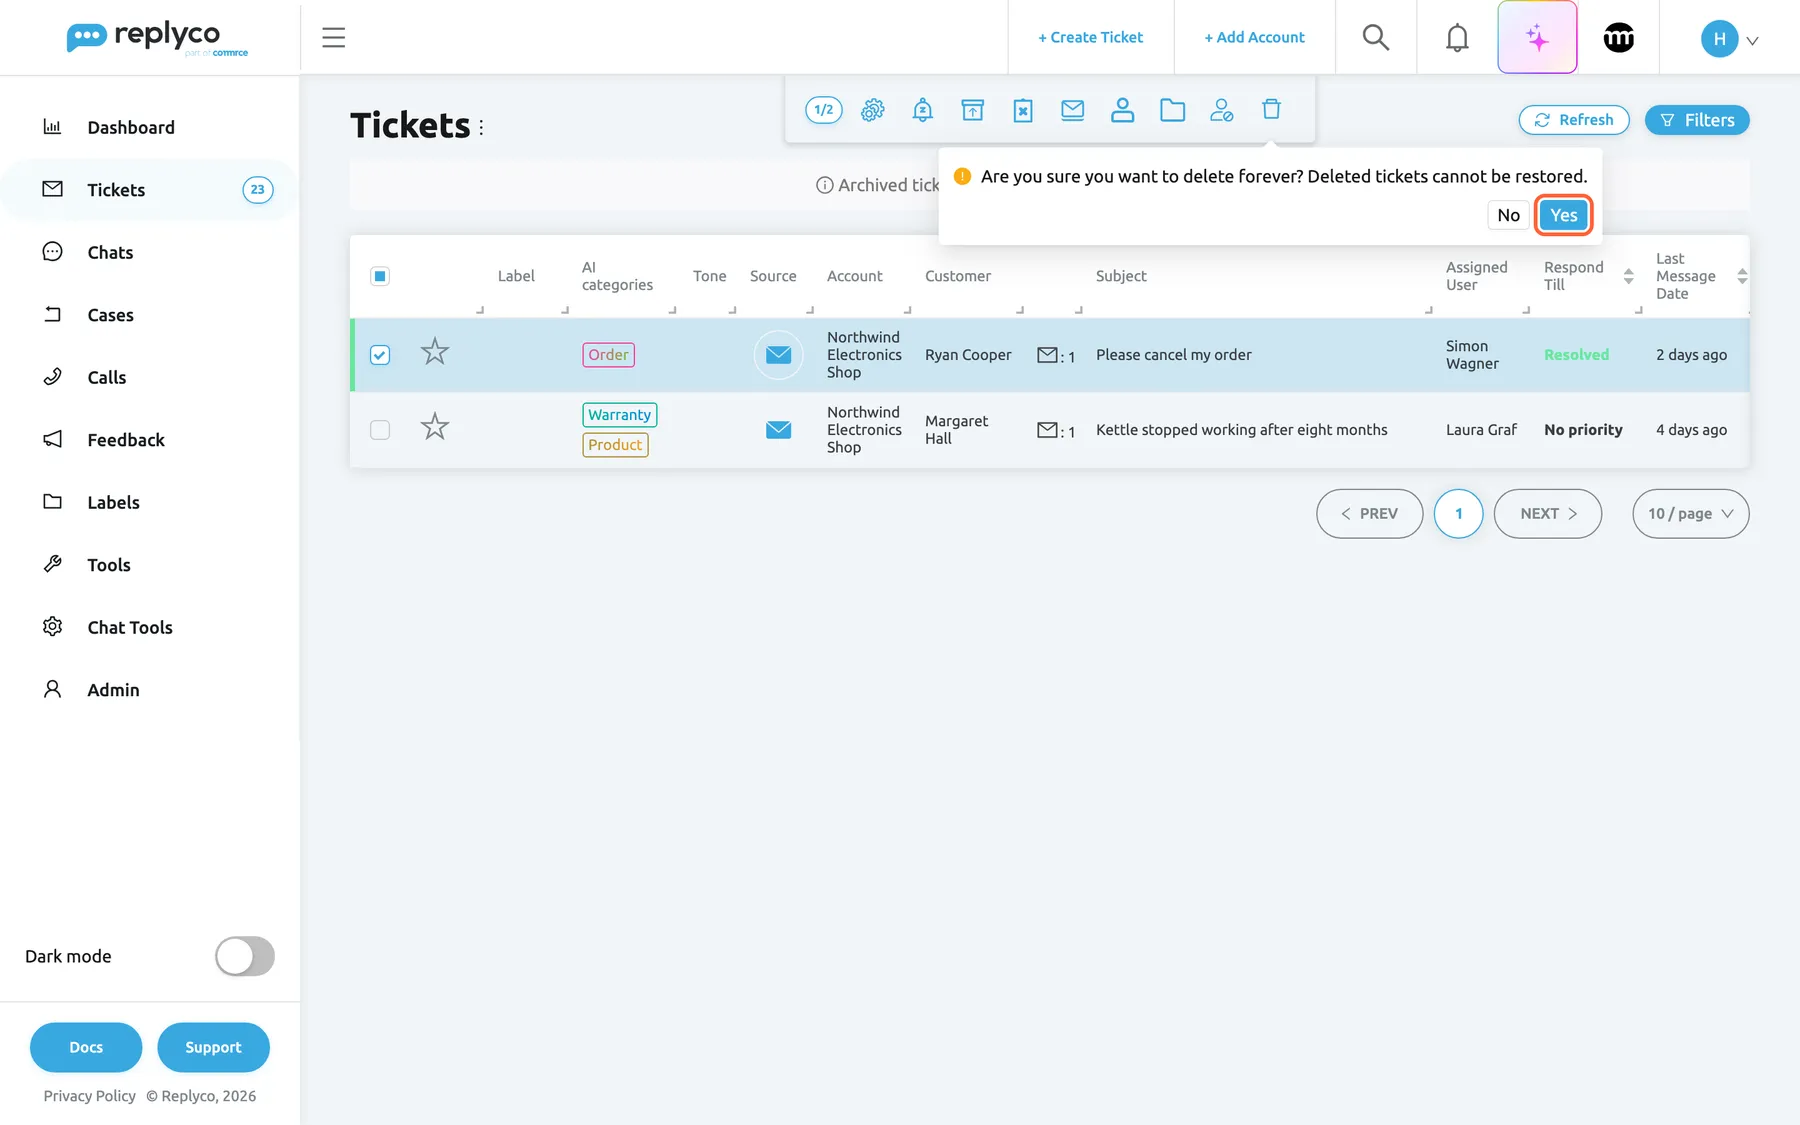The image size is (1800, 1125).
Task: Uncheck the Ryan Cooper ticket checkbox
Action: [380, 355]
